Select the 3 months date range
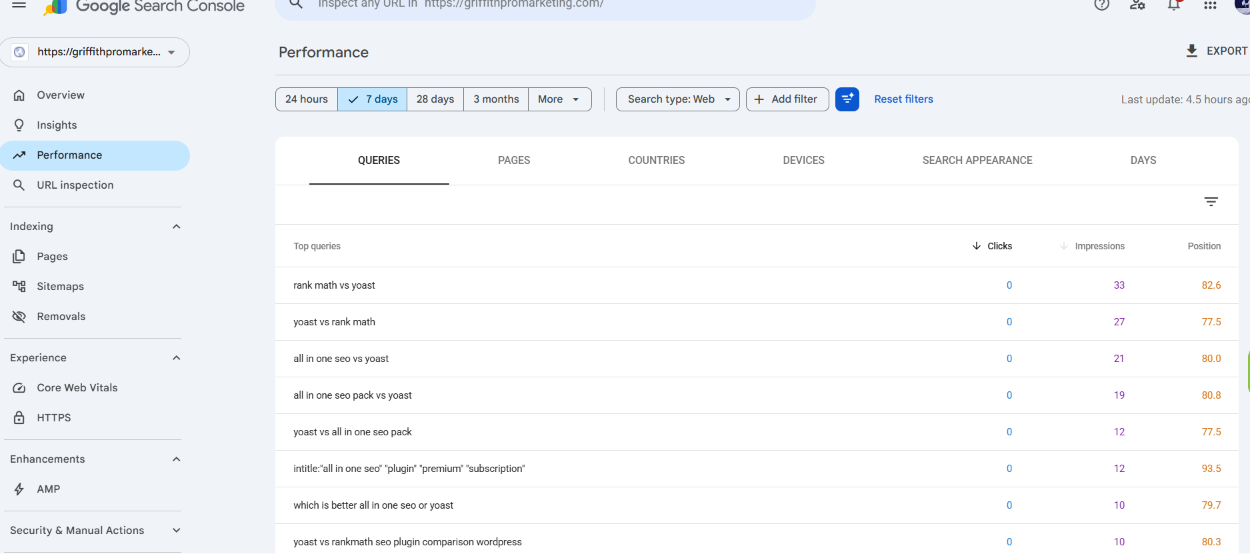This screenshot has height=554, width=1250. [496, 99]
